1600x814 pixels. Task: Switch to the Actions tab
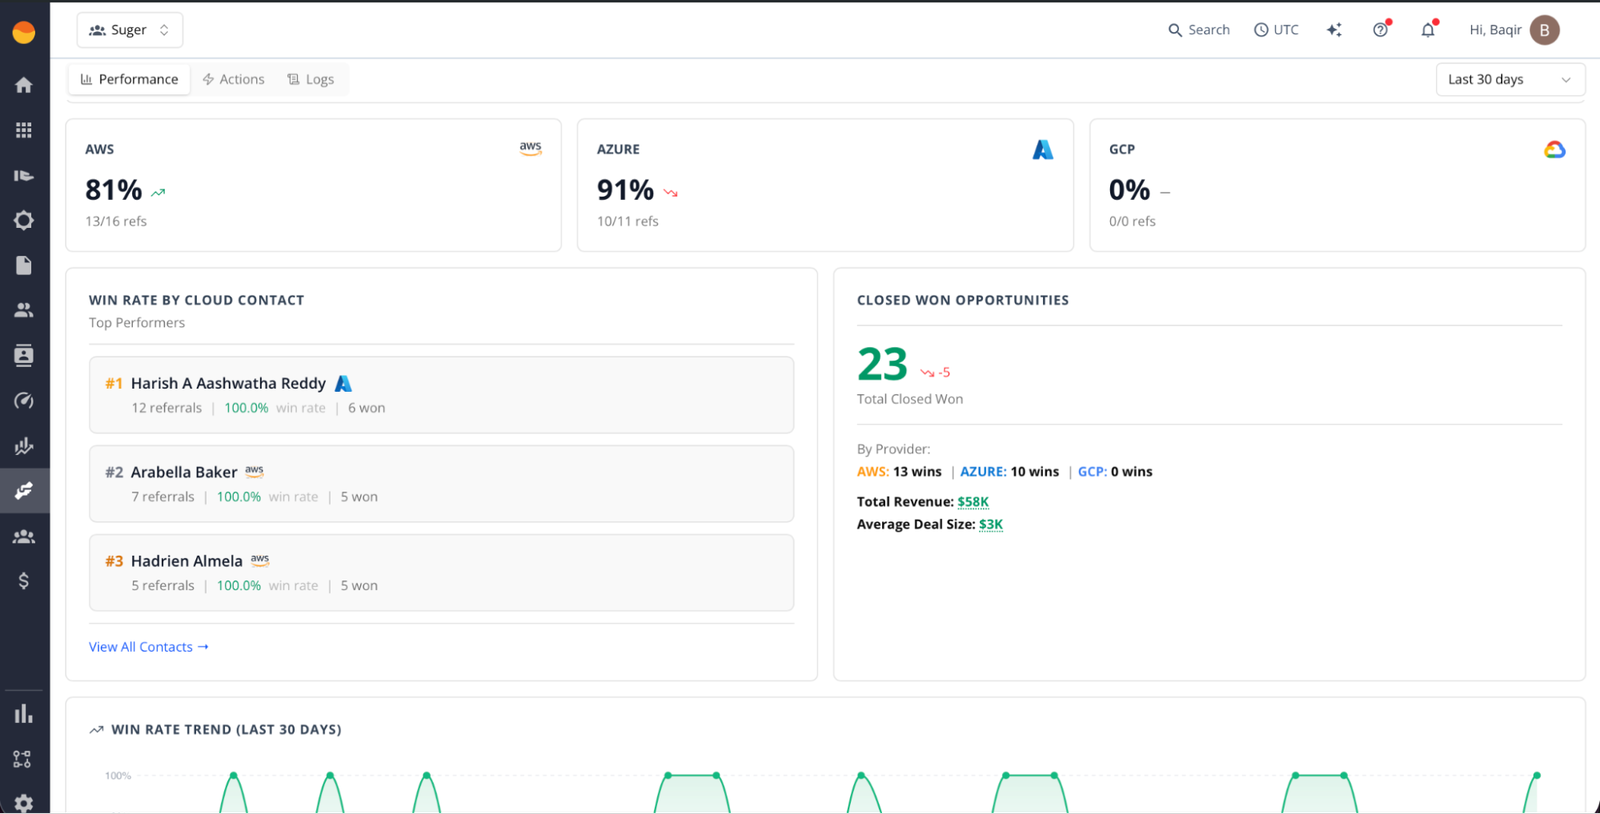[234, 79]
